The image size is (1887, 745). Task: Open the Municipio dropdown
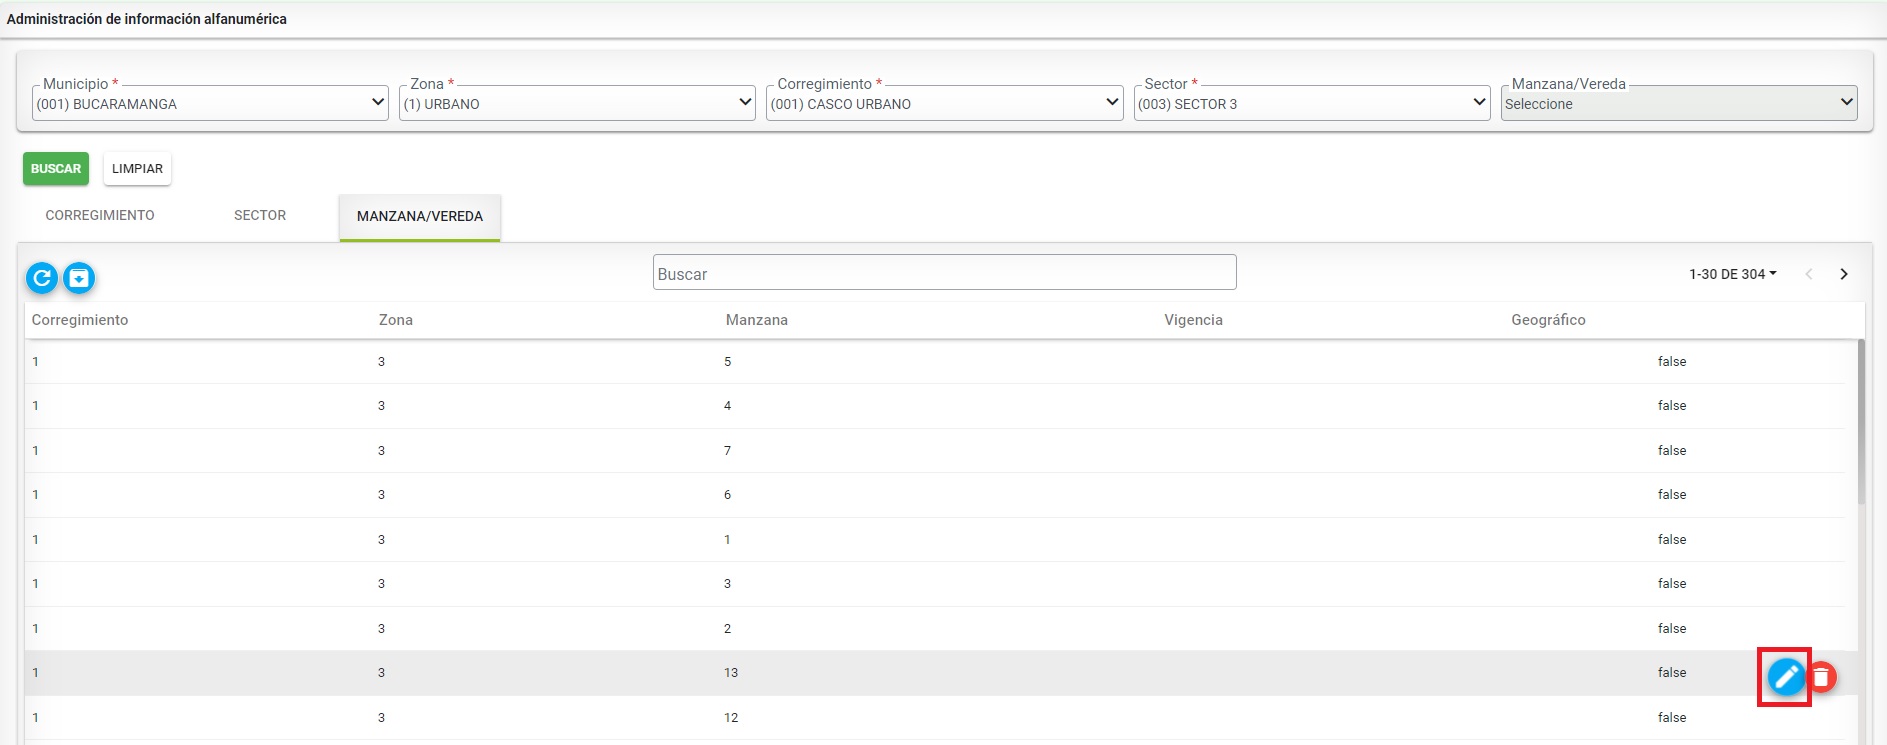tap(210, 103)
